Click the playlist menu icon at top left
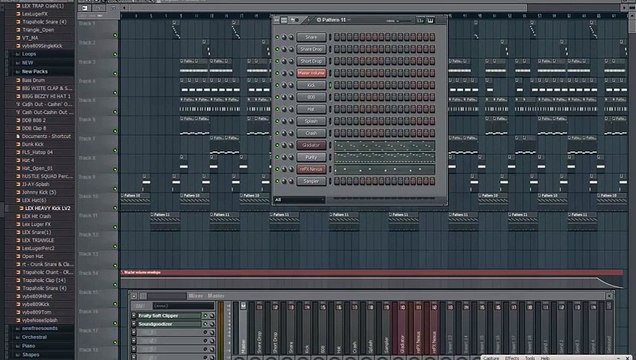The image size is (636, 360). coord(85,8)
